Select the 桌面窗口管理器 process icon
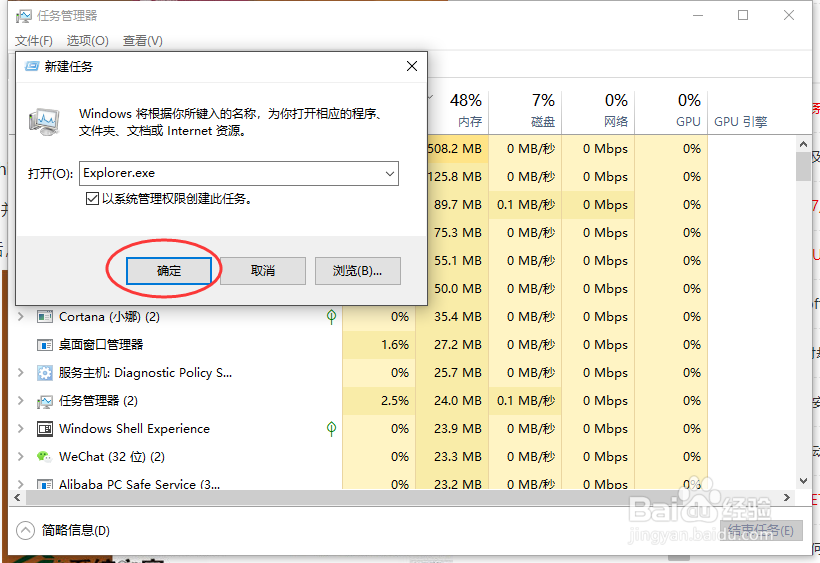Viewport: 820px width, 563px height. point(44,345)
